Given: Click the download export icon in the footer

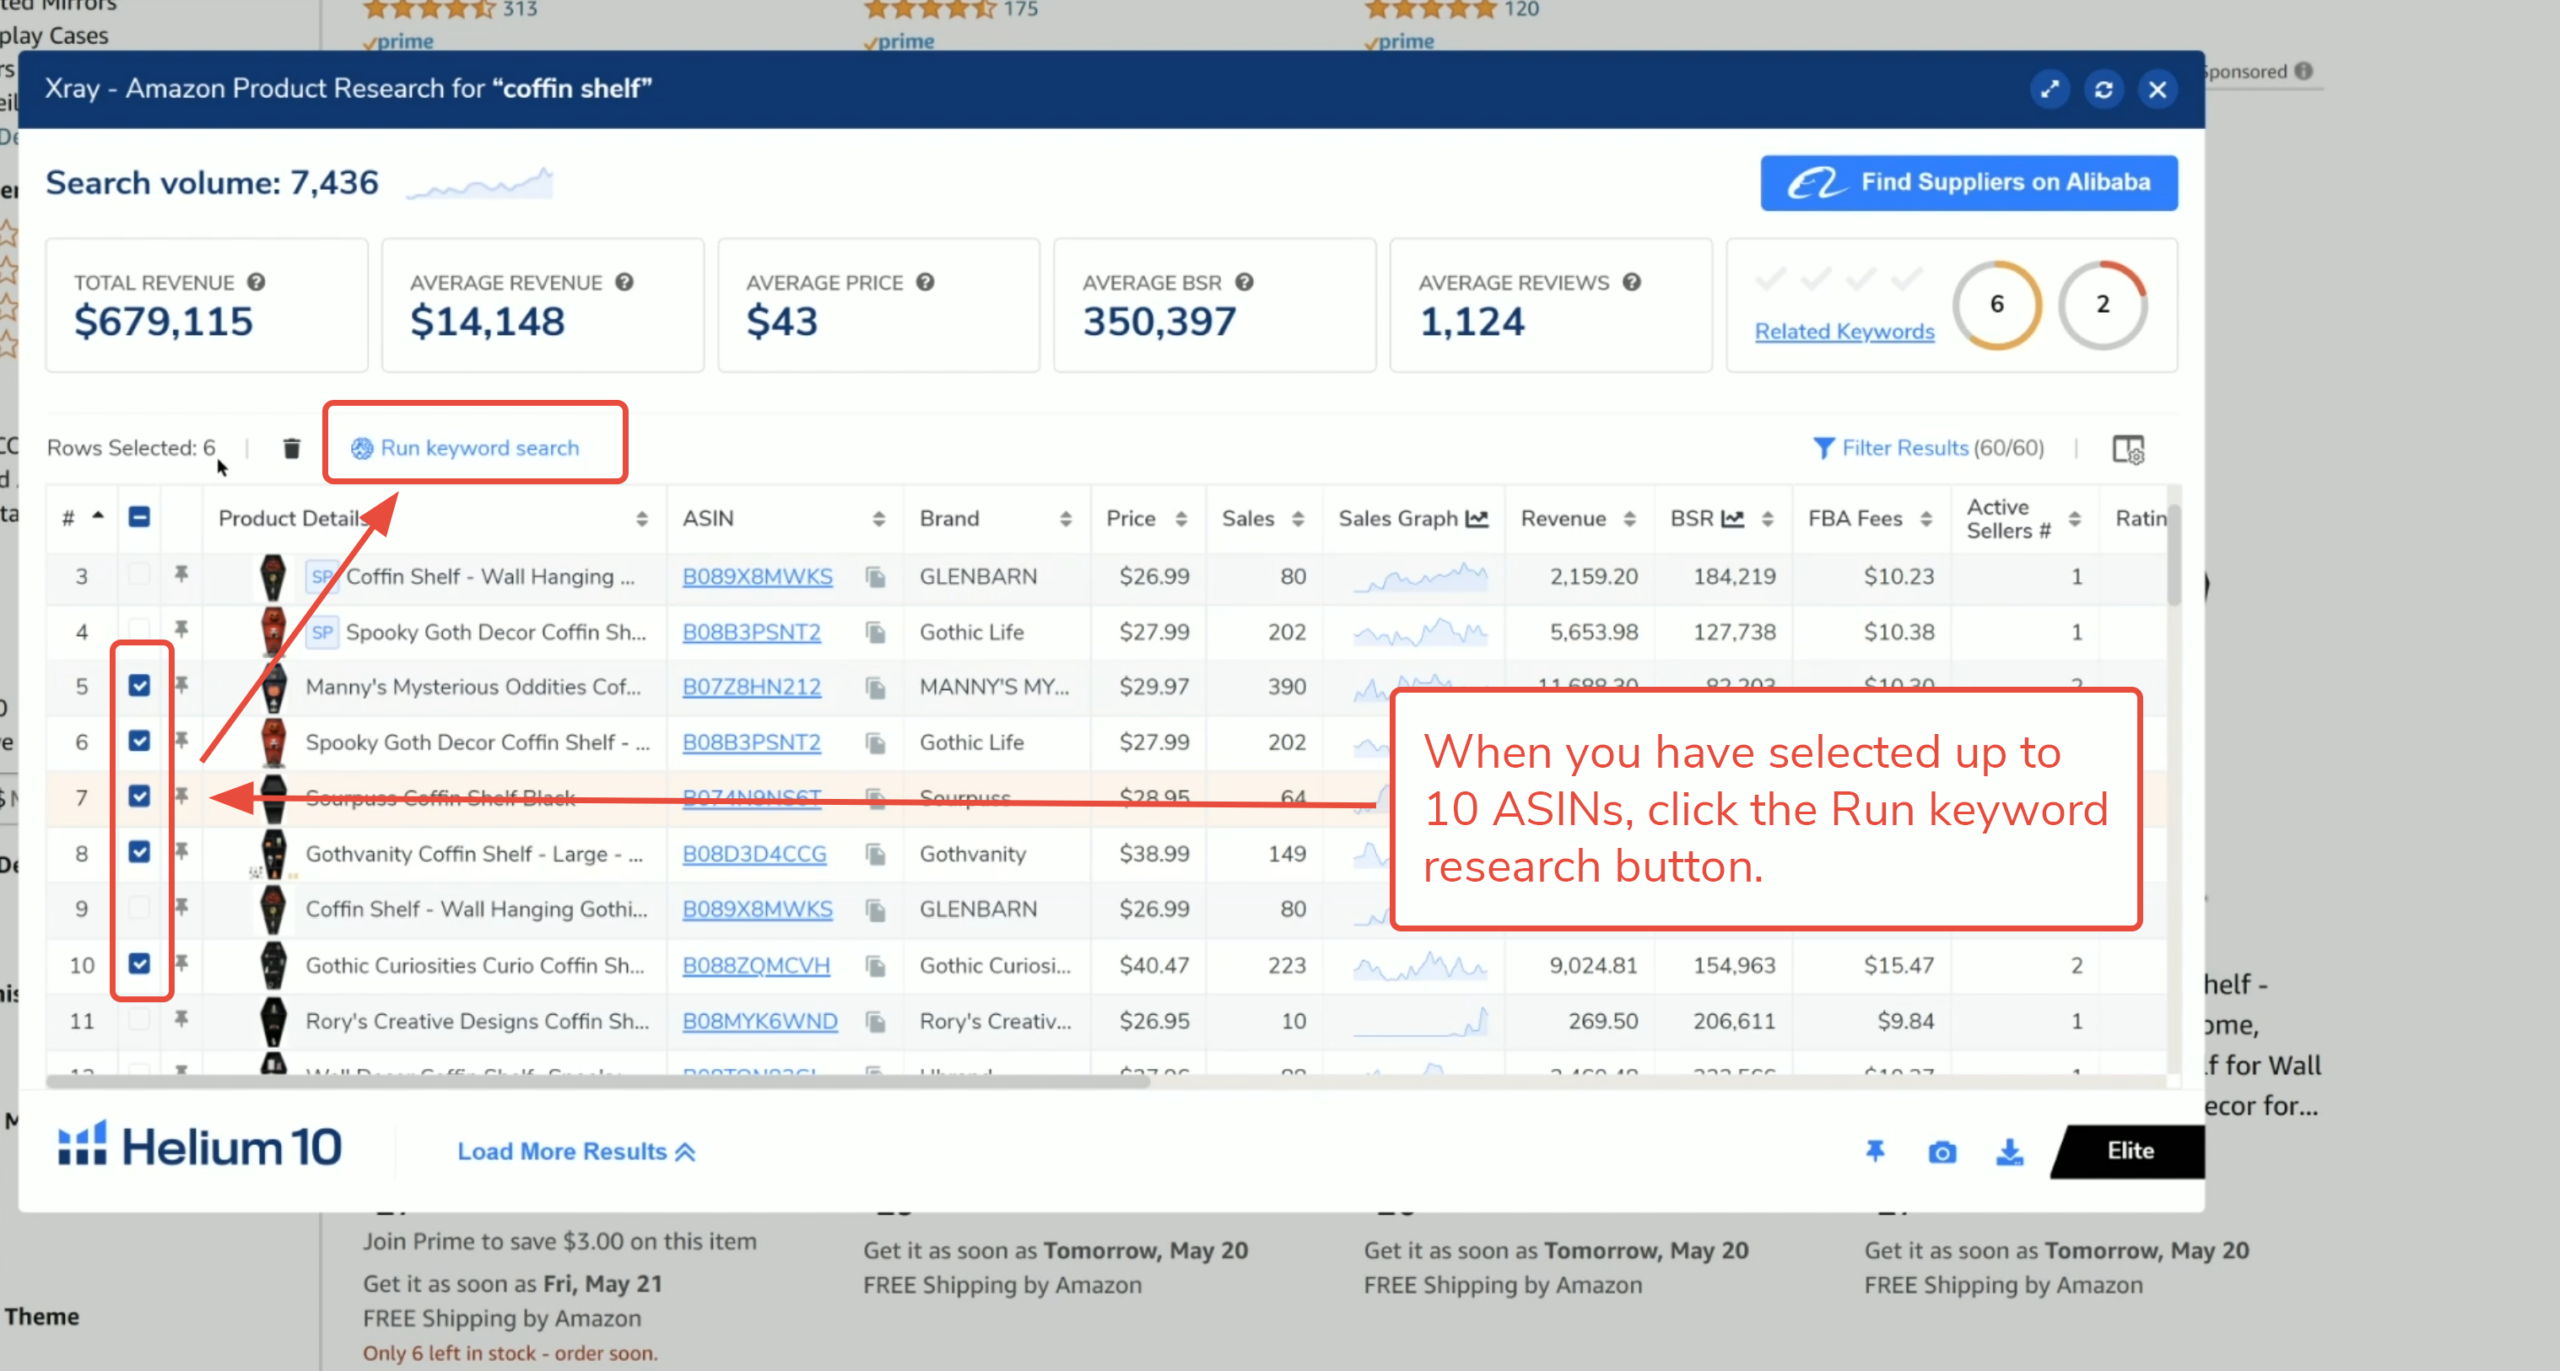Looking at the screenshot, I should coord(2009,1152).
